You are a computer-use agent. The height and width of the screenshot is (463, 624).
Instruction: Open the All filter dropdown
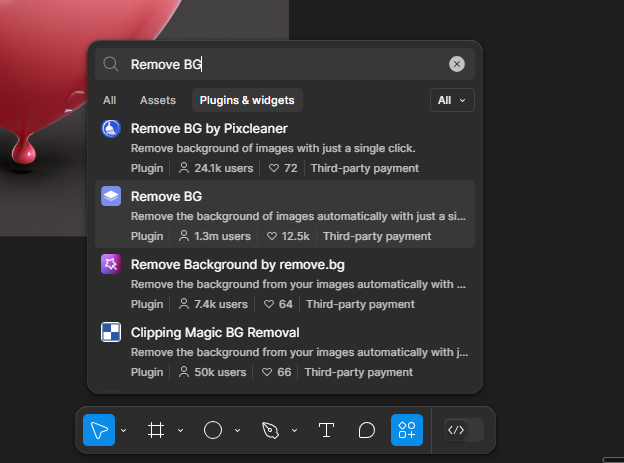click(x=452, y=100)
